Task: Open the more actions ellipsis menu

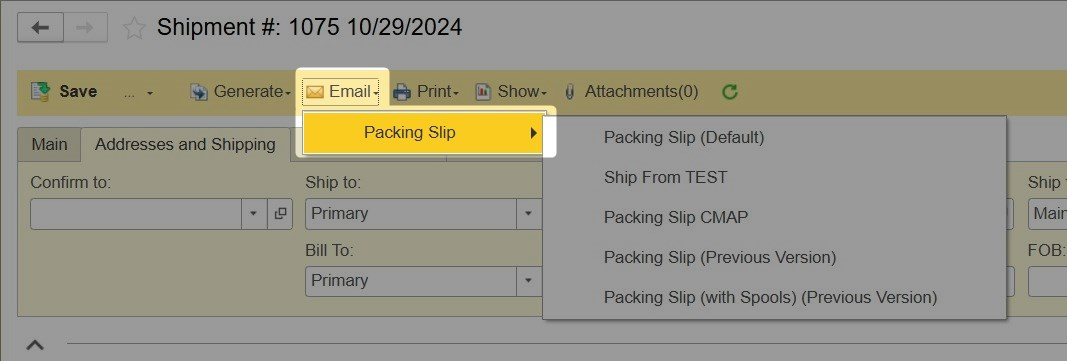Action: (x=139, y=92)
